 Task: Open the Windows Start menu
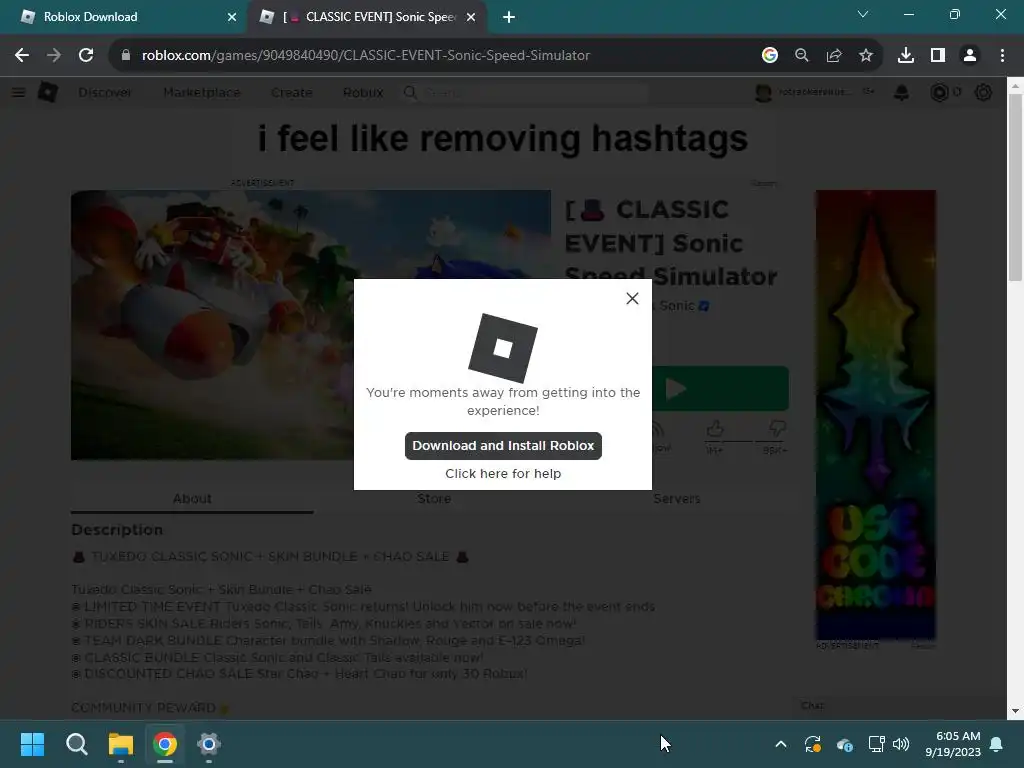click(x=32, y=744)
